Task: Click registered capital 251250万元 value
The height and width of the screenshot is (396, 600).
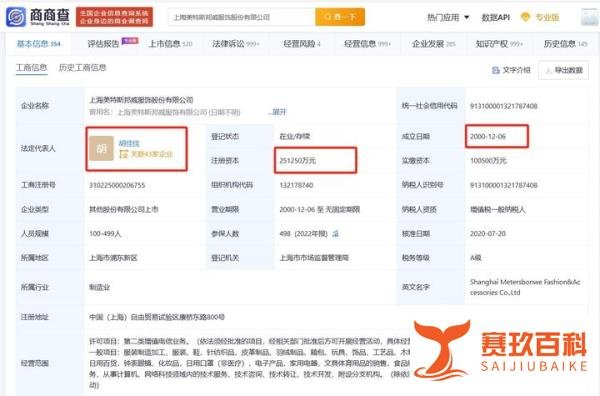Action: (298, 161)
